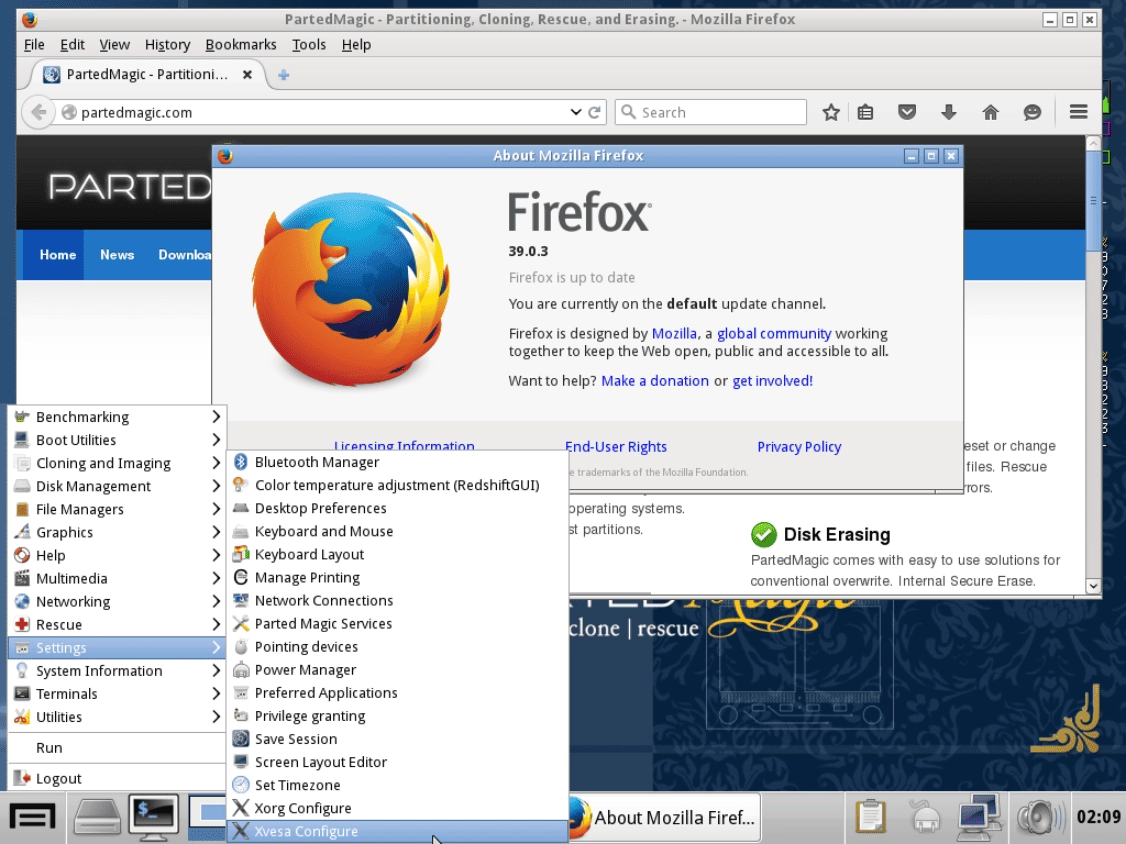Open Pointing devices entry

coord(398,646)
